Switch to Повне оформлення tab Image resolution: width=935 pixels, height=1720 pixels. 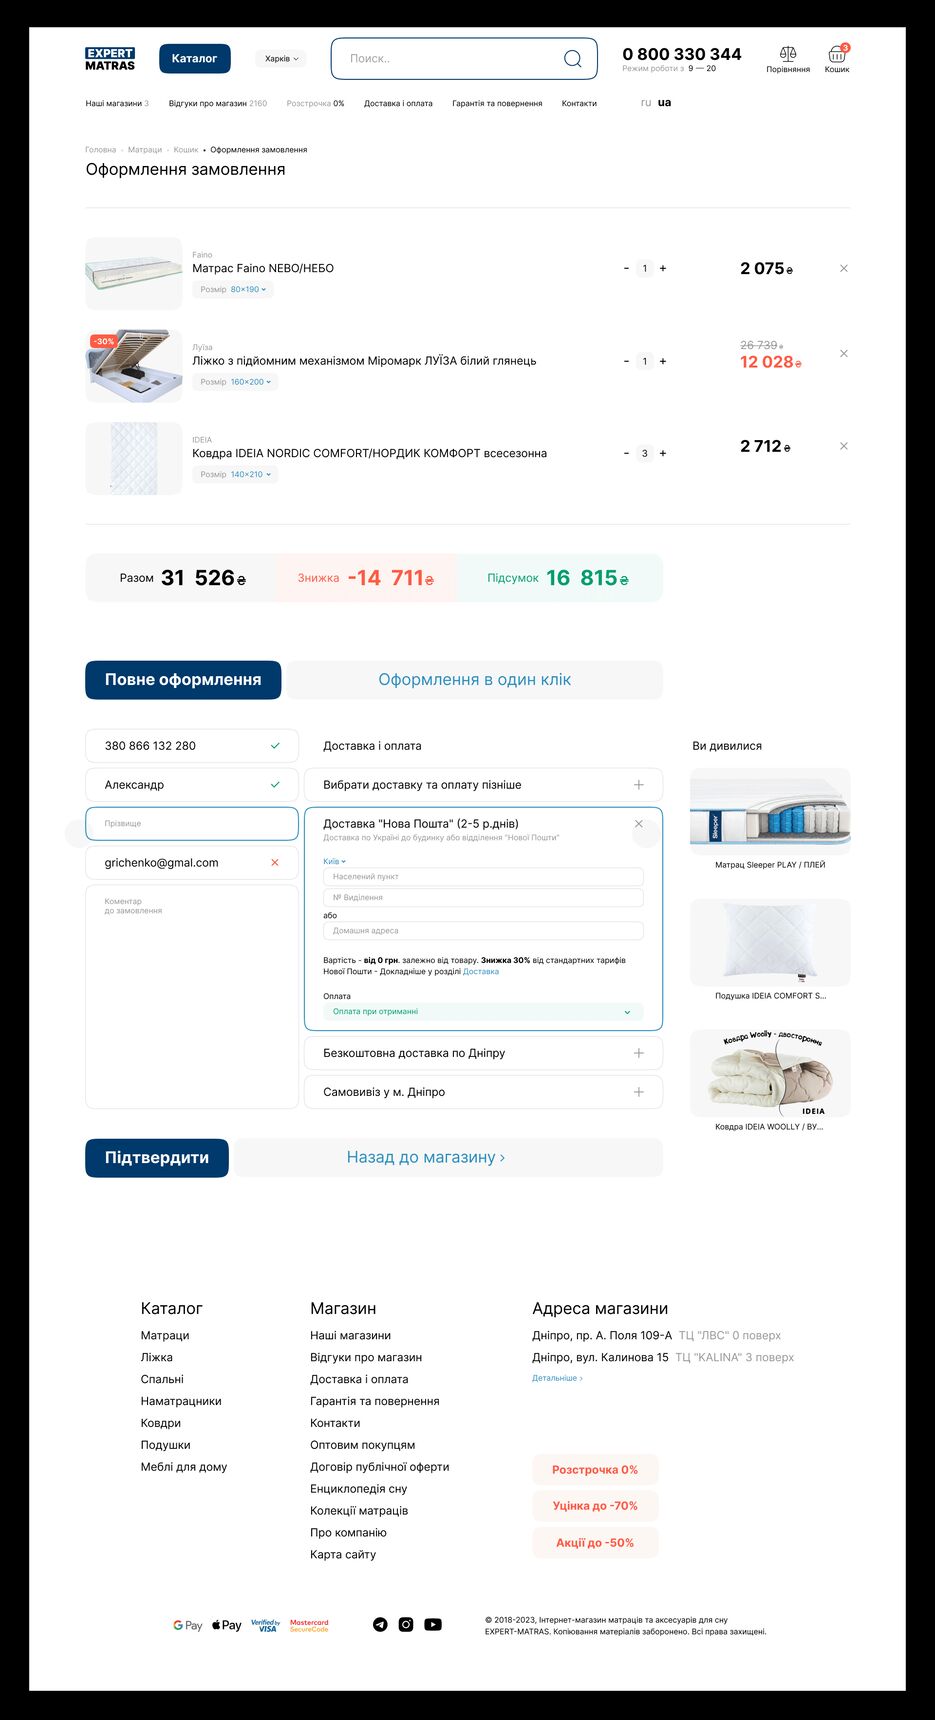tap(183, 680)
